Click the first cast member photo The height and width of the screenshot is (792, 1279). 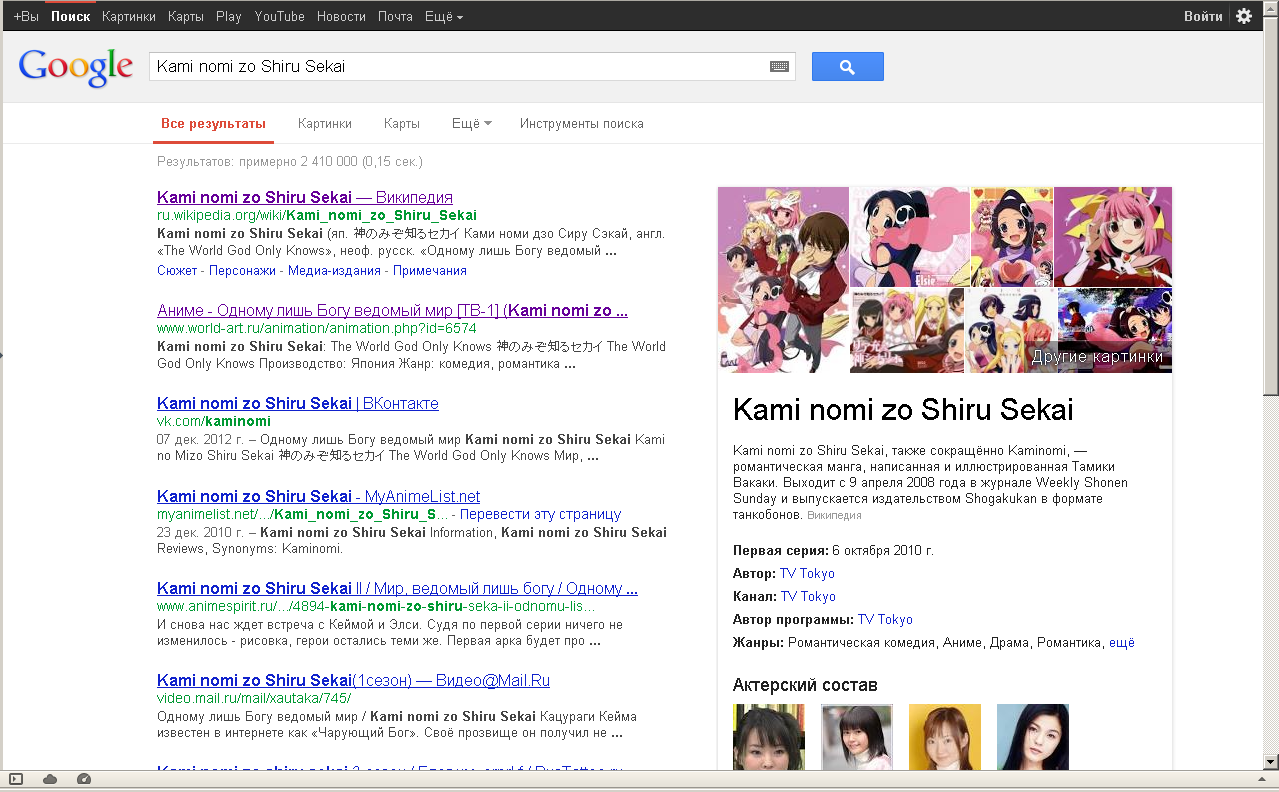click(769, 737)
